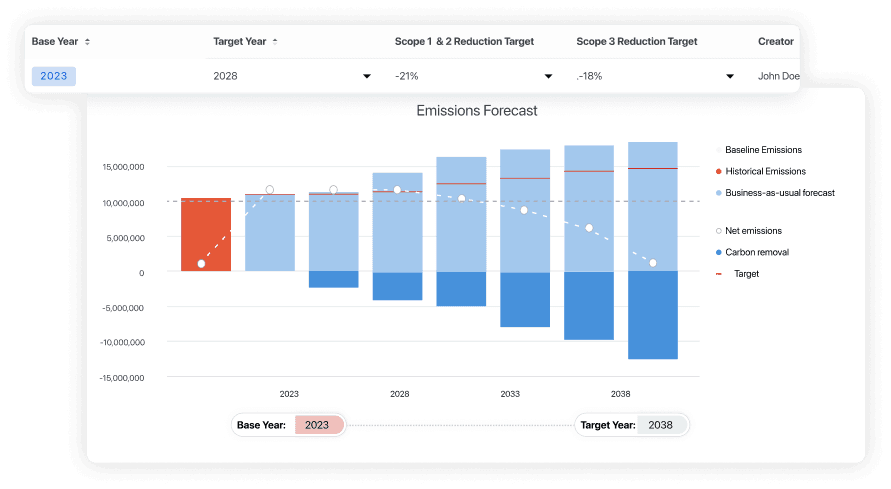Toggle Business-as-usual forecast legend dot
Image resolution: width=891 pixels, height=489 pixels.
click(719, 192)
